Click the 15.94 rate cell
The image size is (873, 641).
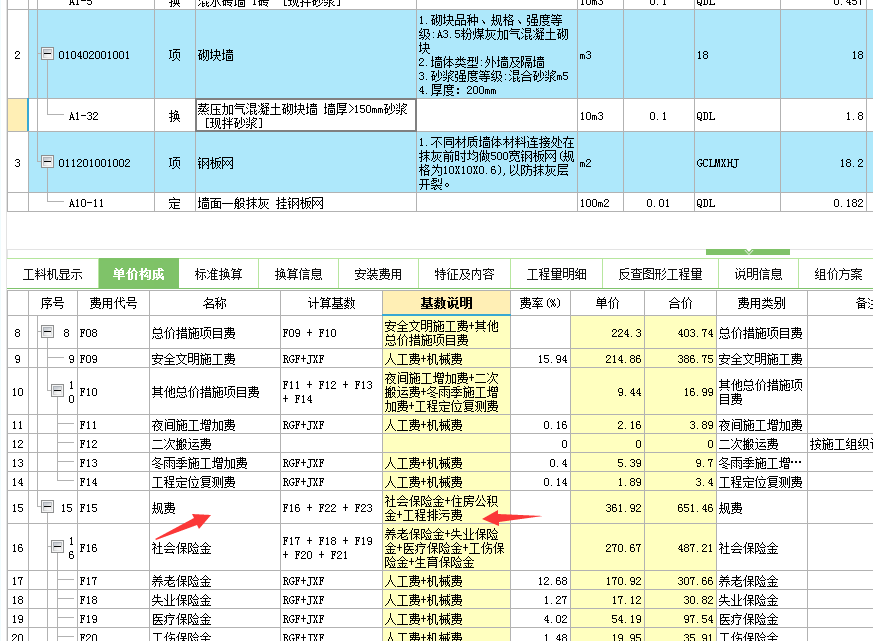[540, 359]
